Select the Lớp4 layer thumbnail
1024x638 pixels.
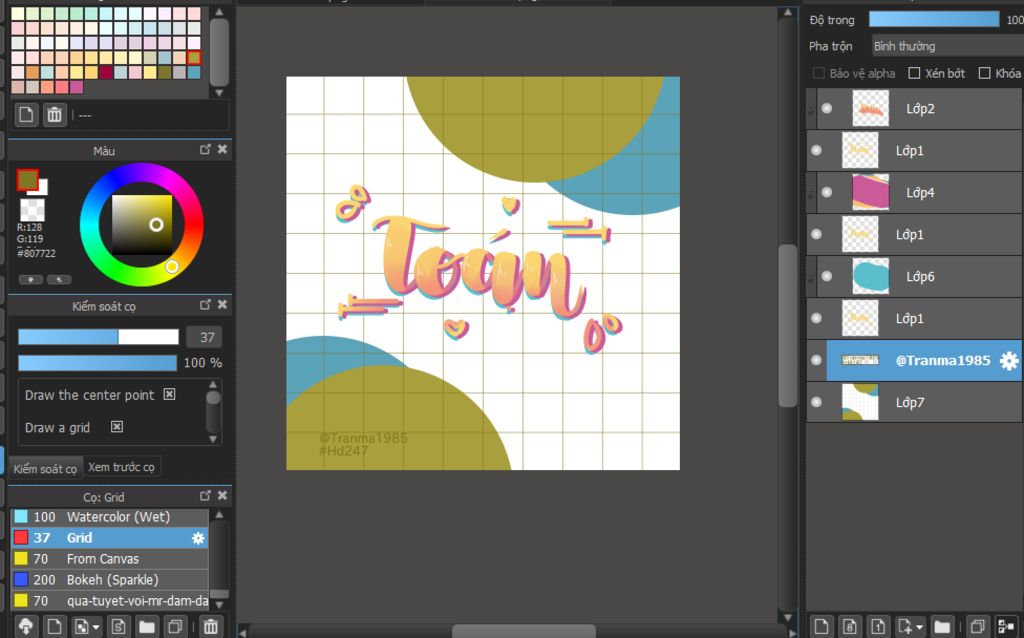coord(871,193)
